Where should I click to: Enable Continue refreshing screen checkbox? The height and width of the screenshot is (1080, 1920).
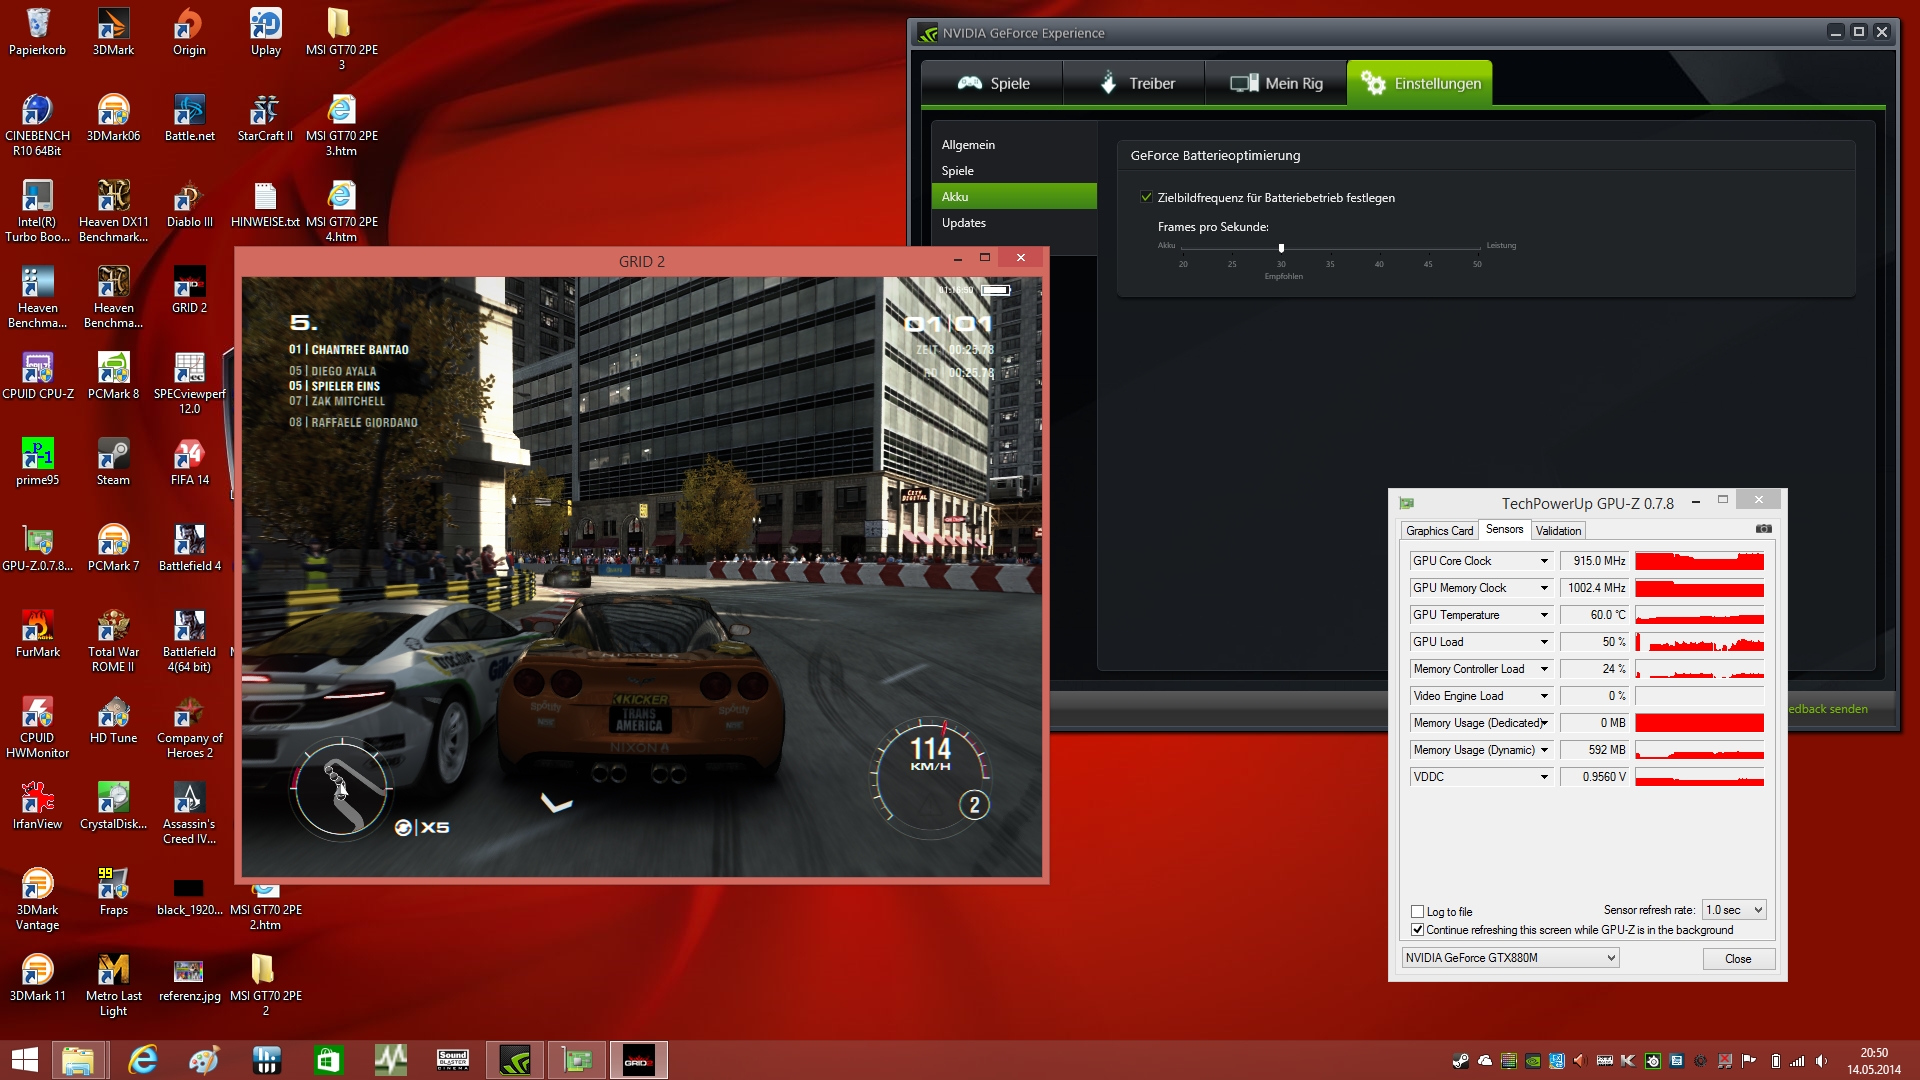click(1418, 930)
